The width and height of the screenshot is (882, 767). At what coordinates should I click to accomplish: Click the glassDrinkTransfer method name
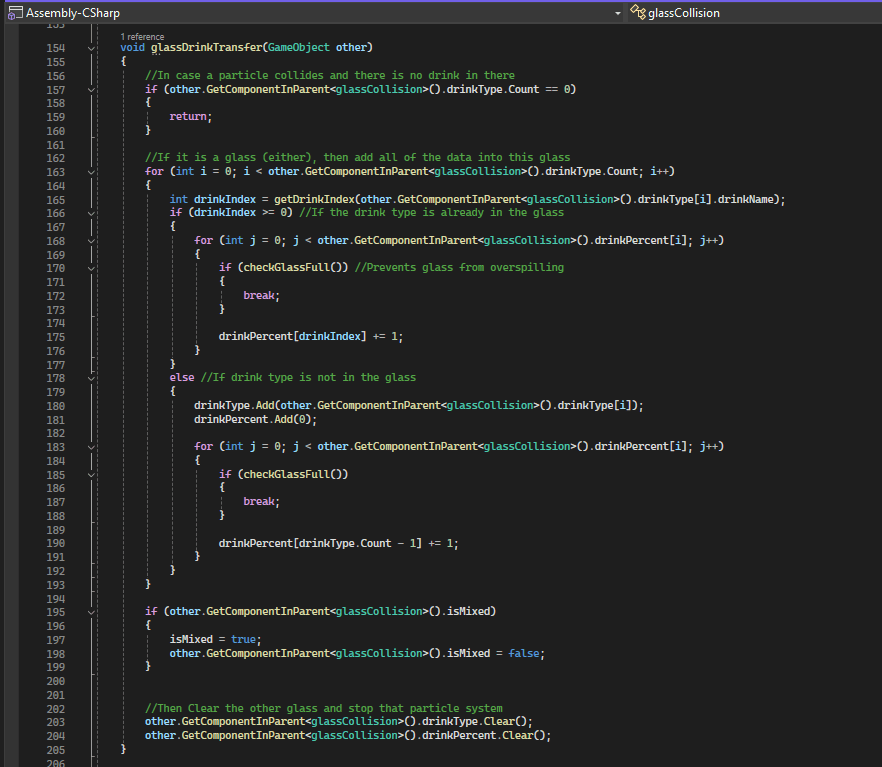[x=206, y=48]
